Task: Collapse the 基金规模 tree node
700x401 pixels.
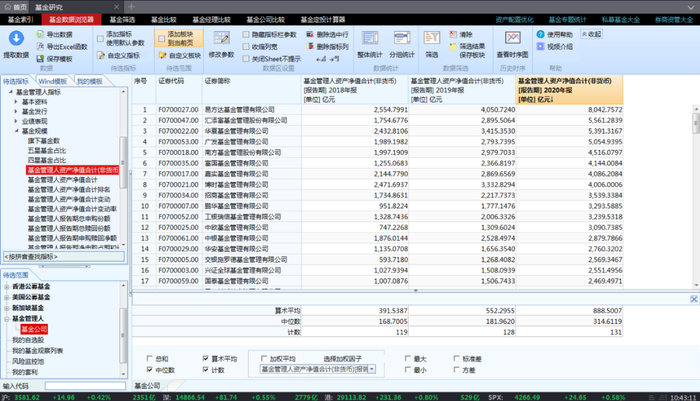Action: coord(17,130)
